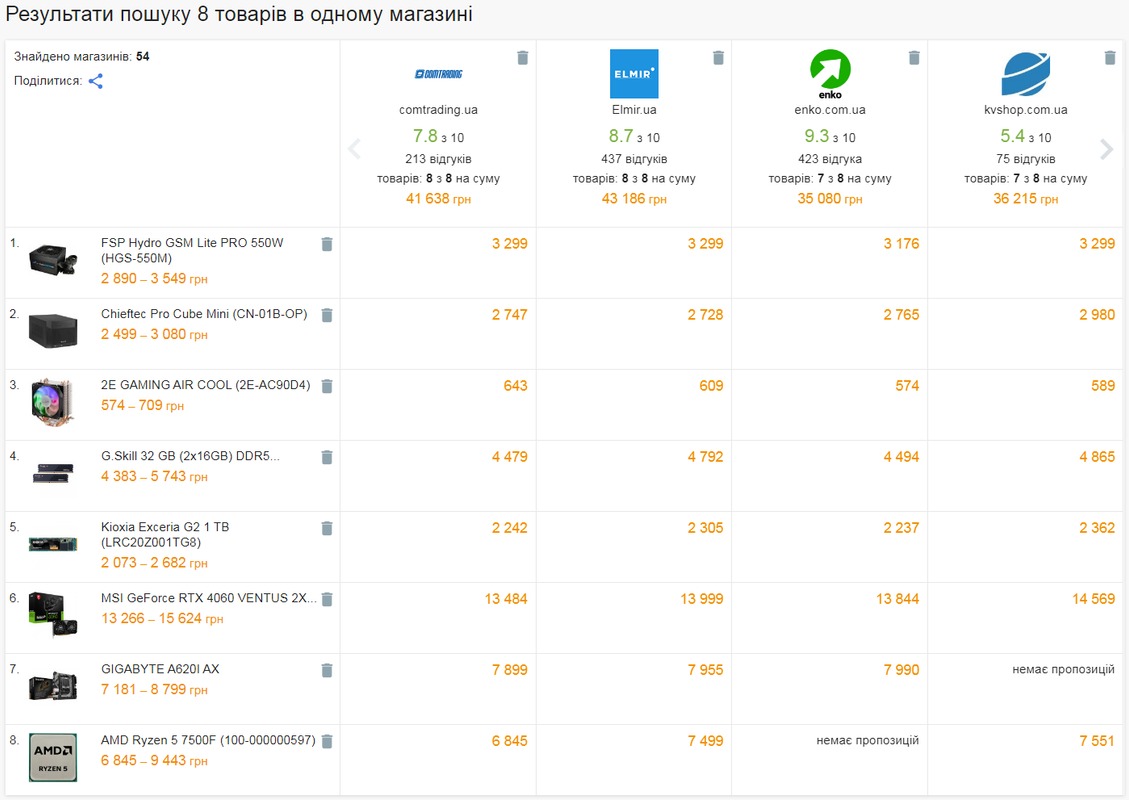The height and width of the screenshot is (800, 1129).
Task: Show next stores with right chevron arrow
Action: pyautogui.click(x=1107, y=149)
